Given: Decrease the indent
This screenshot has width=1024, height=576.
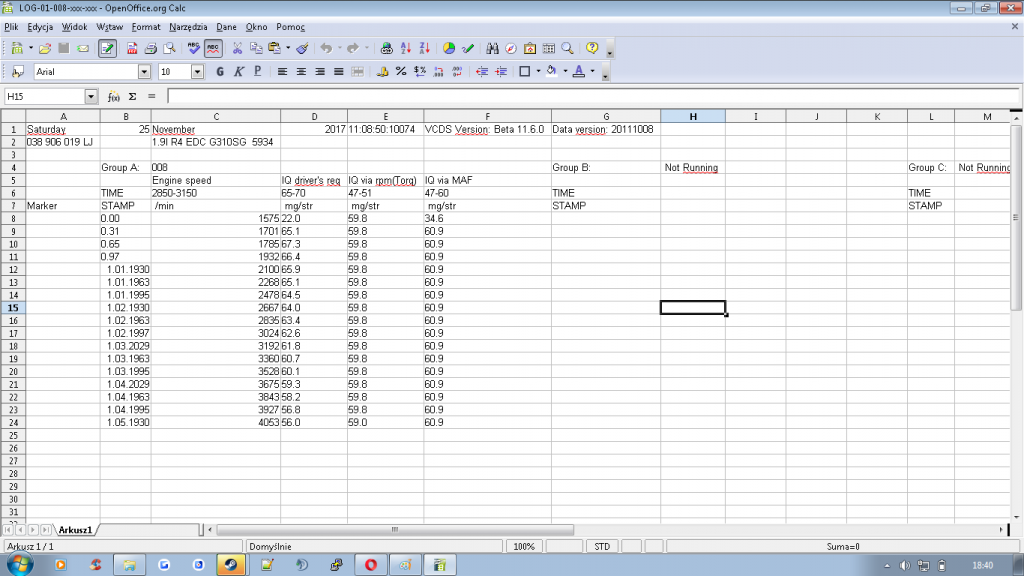Looking at the screenshot, I should [x=482, y=72].
